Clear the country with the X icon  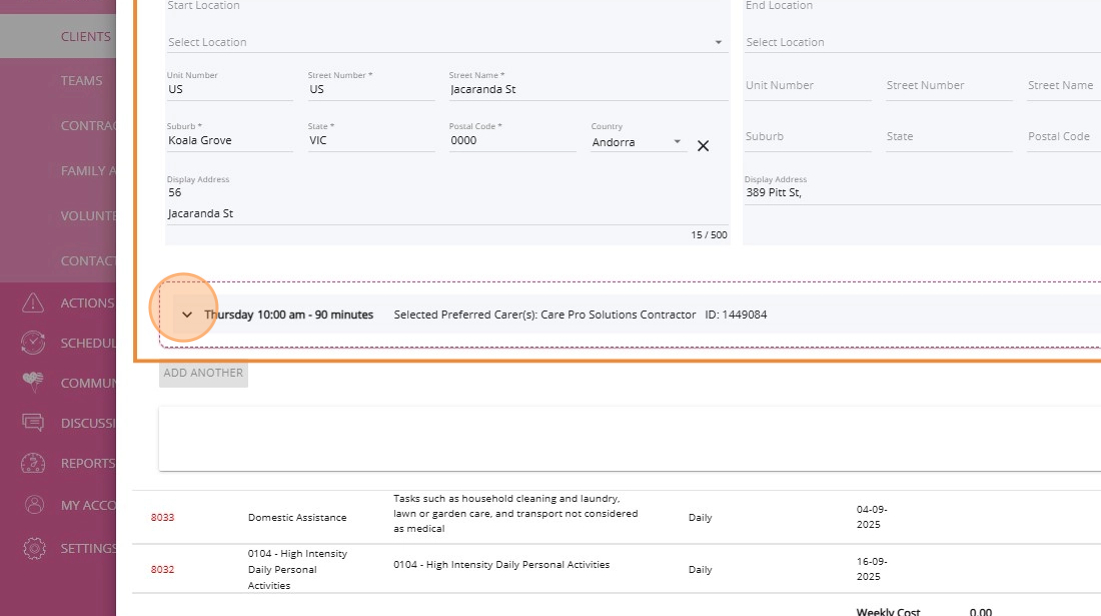(x=703, y=146)
